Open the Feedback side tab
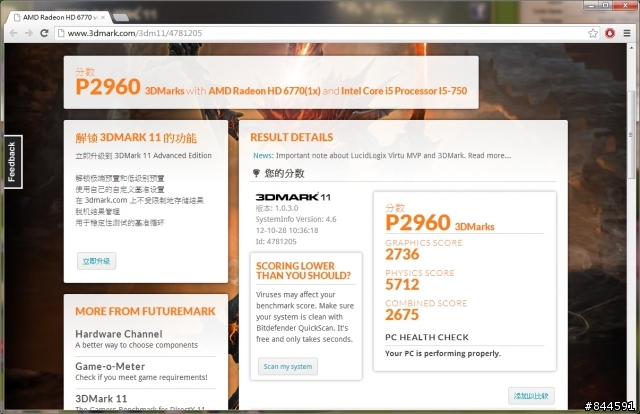This screenshot has width=640, height=414. click(x=12, y=162)
